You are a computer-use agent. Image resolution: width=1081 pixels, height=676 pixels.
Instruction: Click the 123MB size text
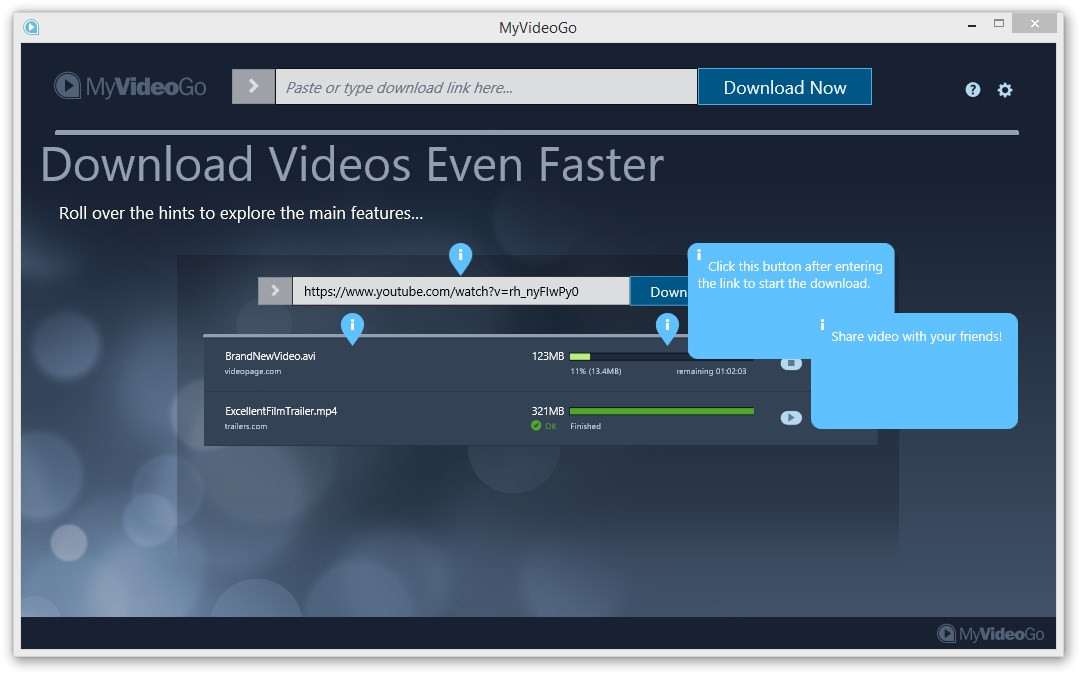click(547, 356)
